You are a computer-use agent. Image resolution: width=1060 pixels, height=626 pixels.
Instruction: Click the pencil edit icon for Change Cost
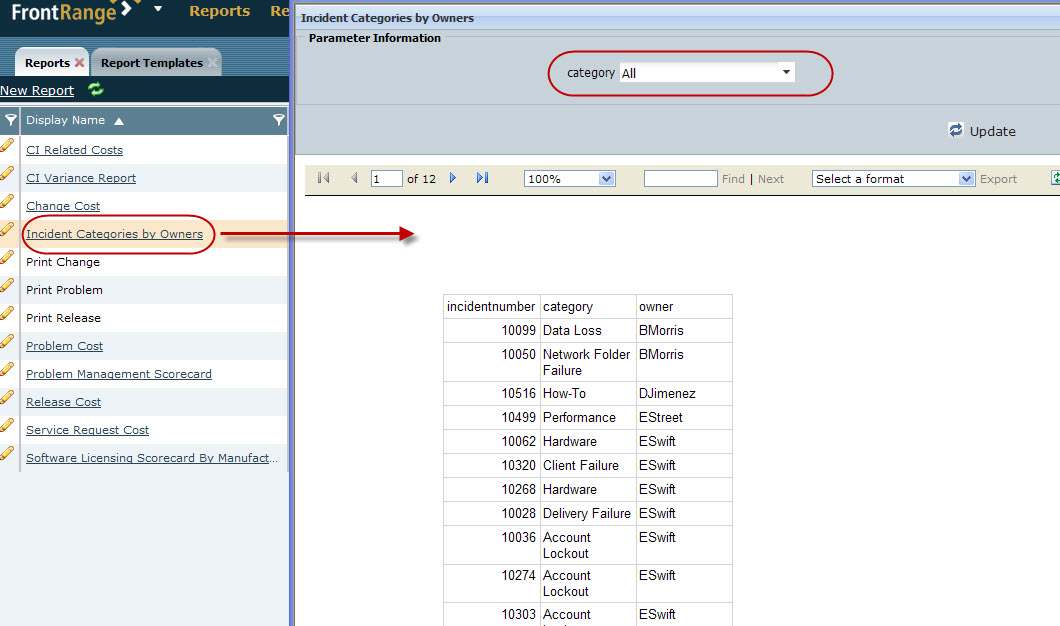(7, 201)
